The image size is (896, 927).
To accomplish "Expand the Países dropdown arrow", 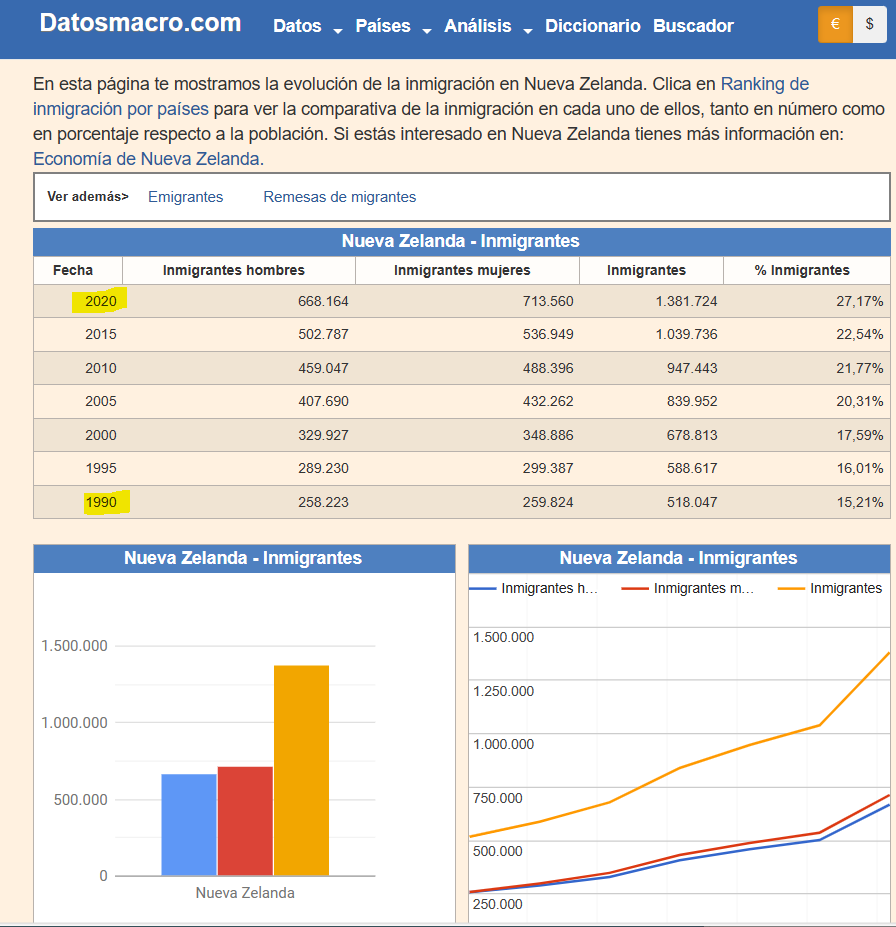I will 427,31.
